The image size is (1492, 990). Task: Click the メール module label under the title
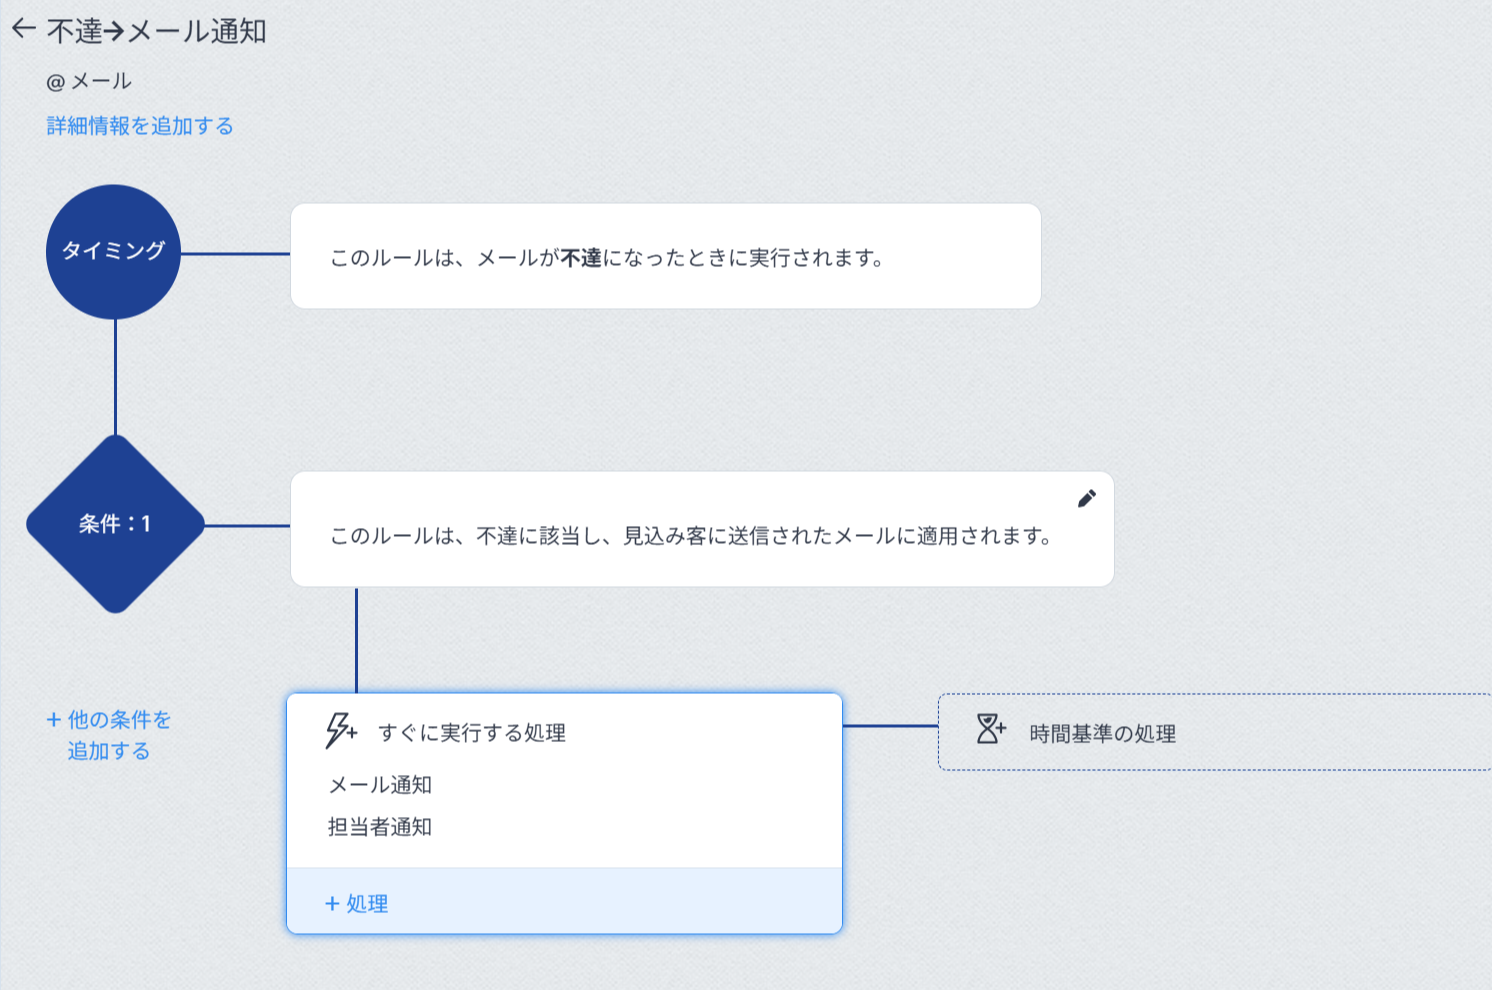[x=101, y=82]
